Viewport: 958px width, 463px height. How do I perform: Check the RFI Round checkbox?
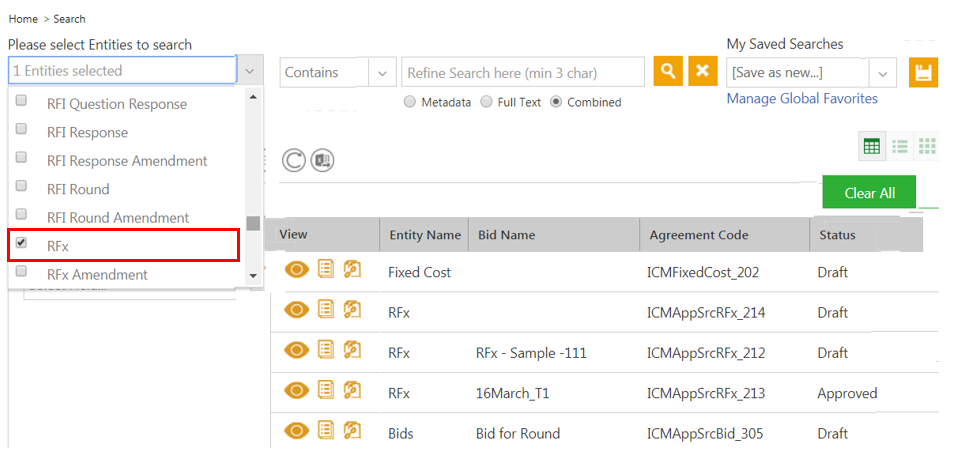(x=21, y=186)
